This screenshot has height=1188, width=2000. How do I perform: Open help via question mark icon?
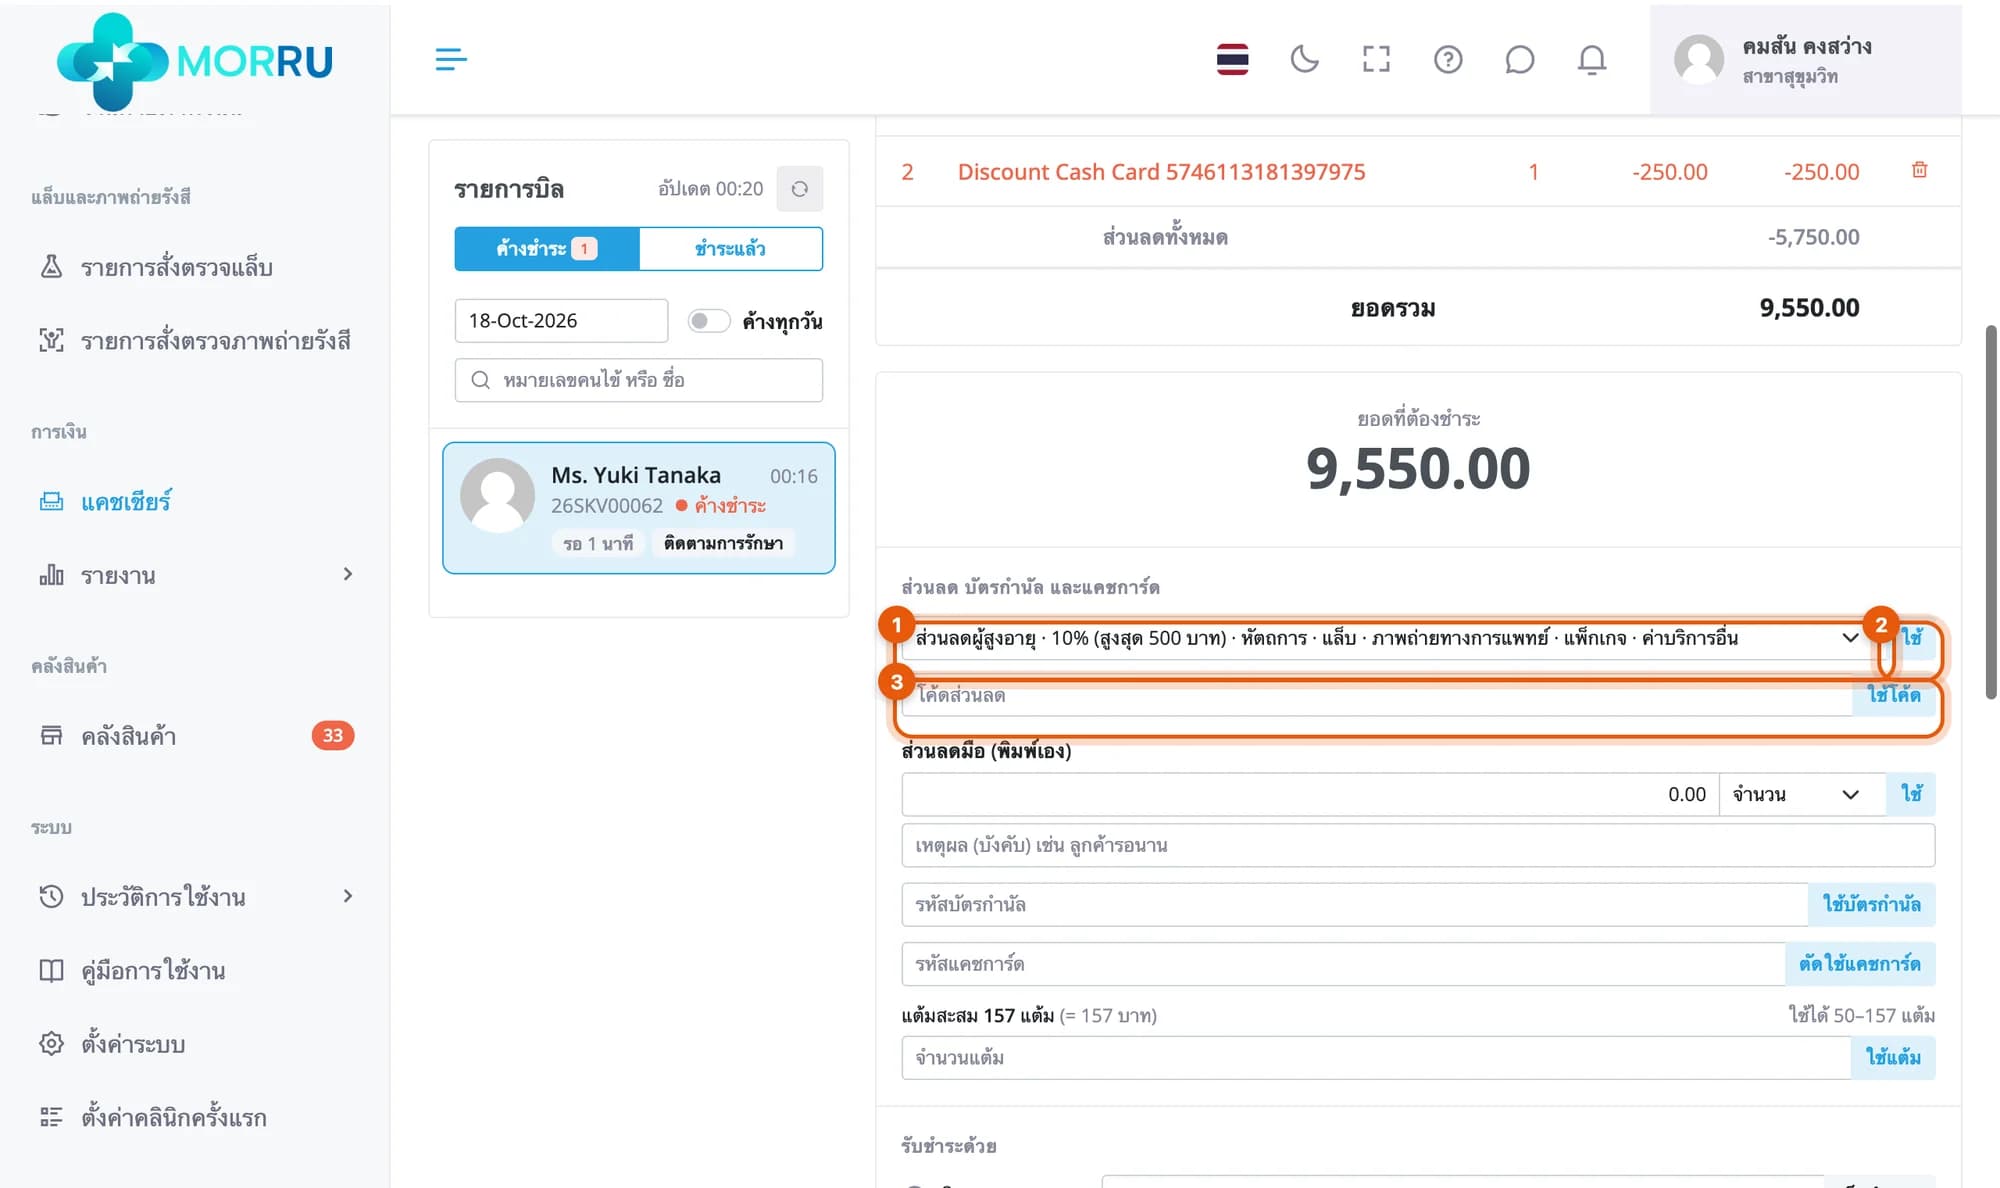coord(1448,60)
